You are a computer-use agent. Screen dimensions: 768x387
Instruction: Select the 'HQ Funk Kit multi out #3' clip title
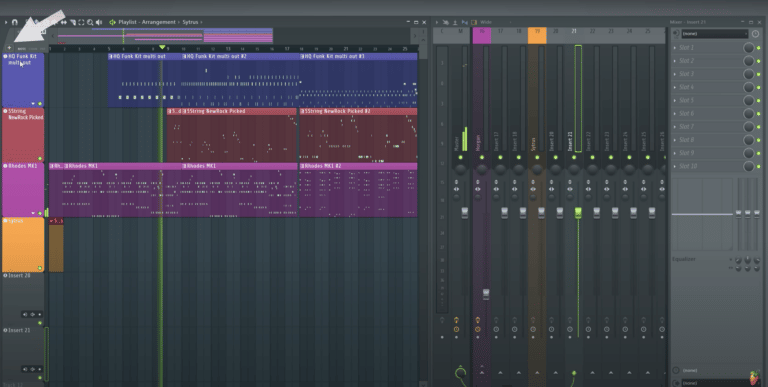click(335, 56)
